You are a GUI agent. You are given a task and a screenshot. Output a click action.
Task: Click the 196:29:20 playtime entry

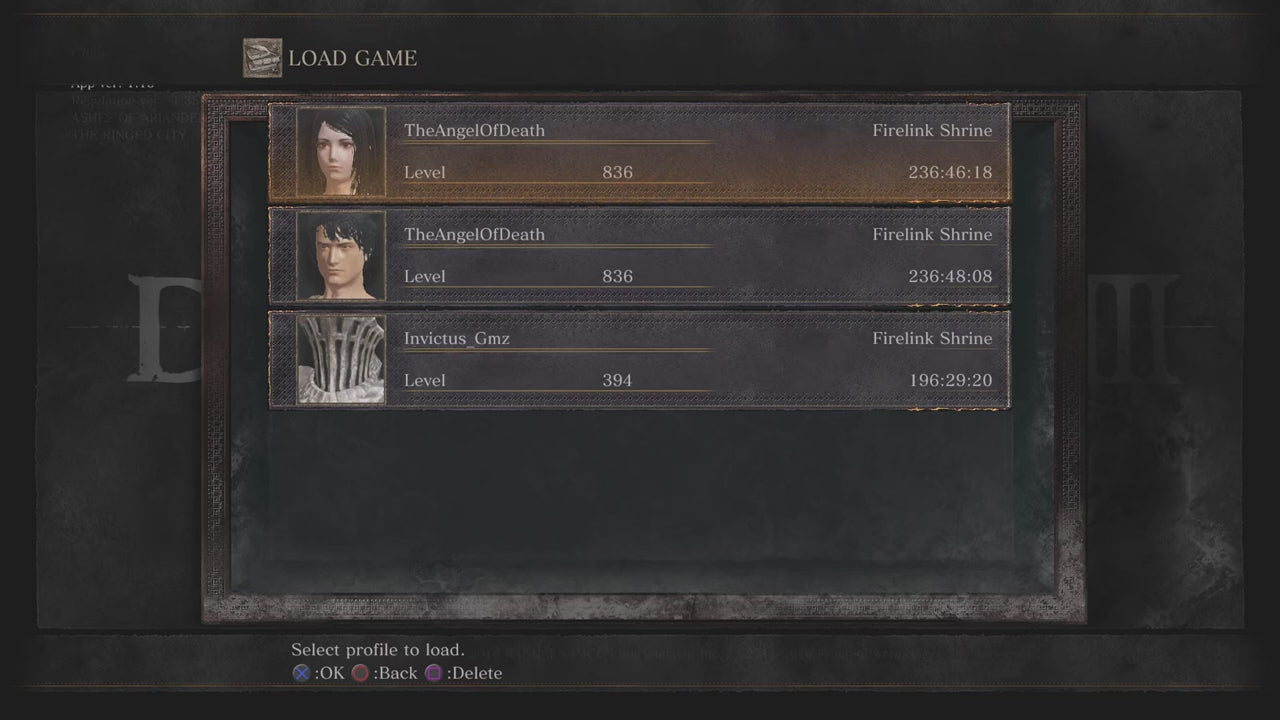coord(950,380)
